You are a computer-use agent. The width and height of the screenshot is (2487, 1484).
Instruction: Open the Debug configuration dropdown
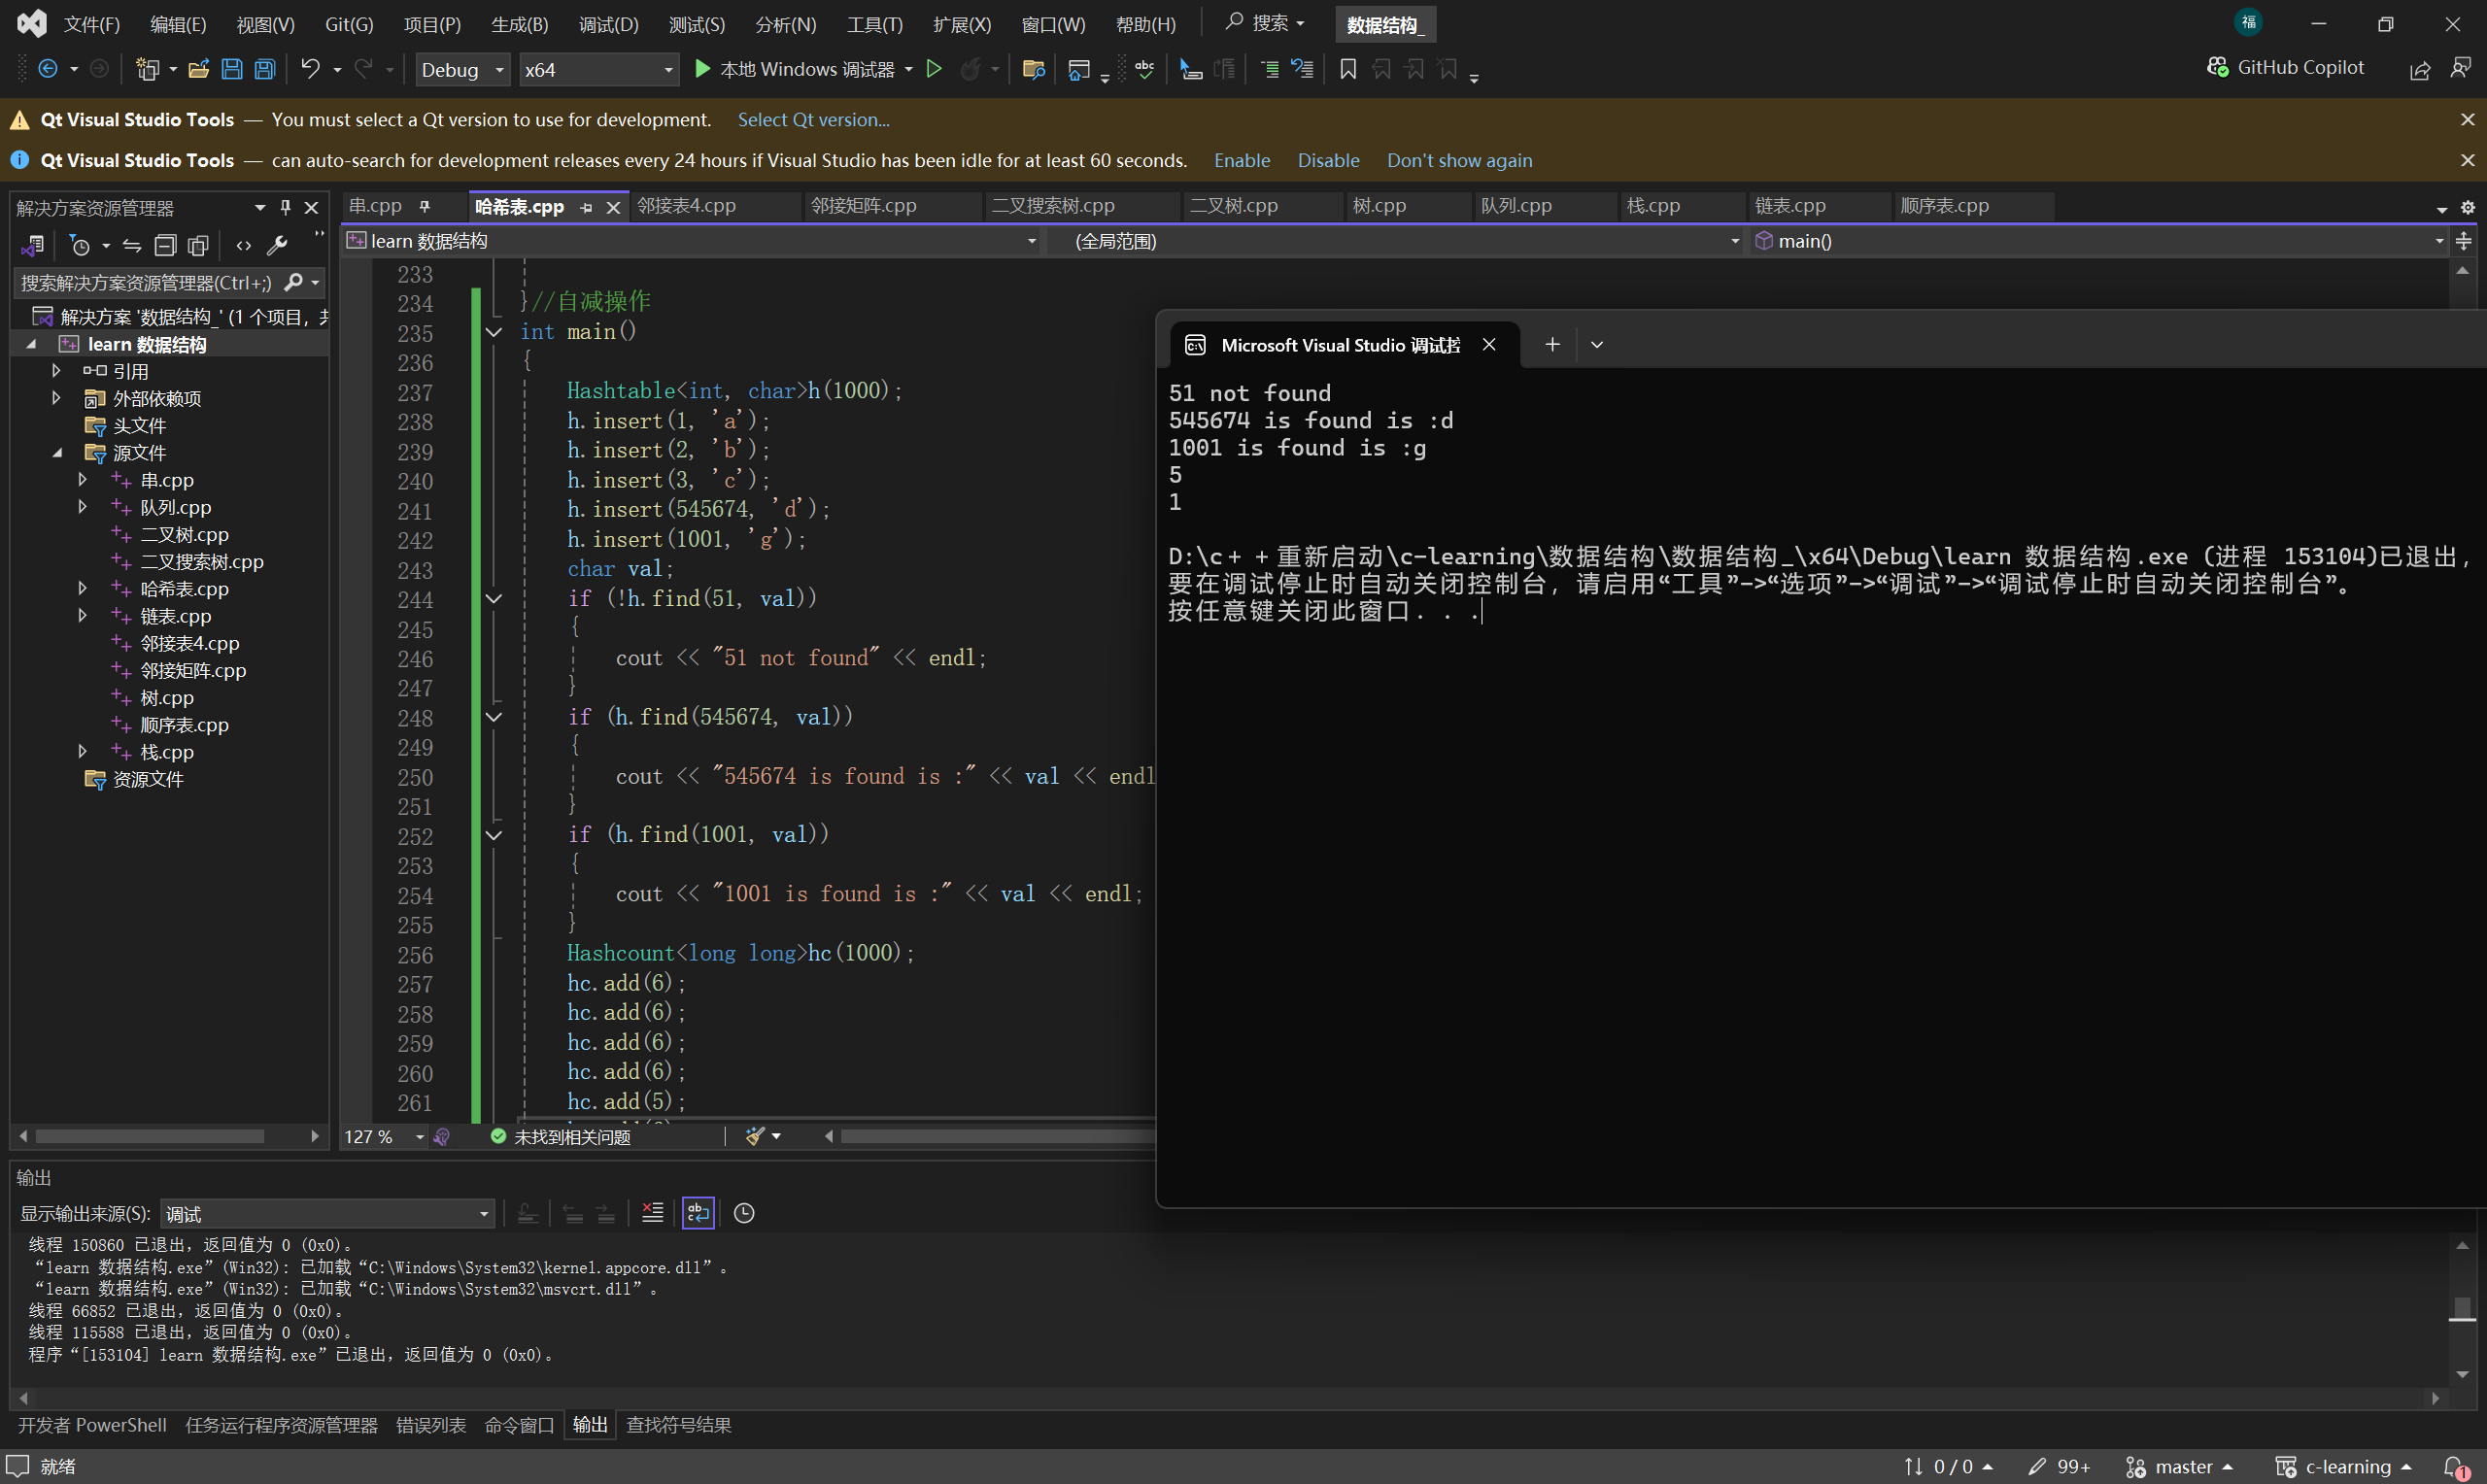pos(462,69)
